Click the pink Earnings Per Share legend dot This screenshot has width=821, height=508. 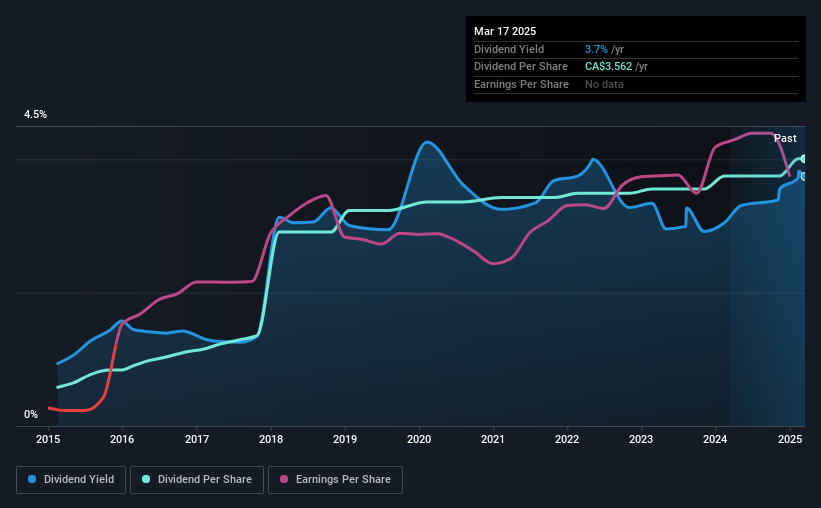coord(284,479)
